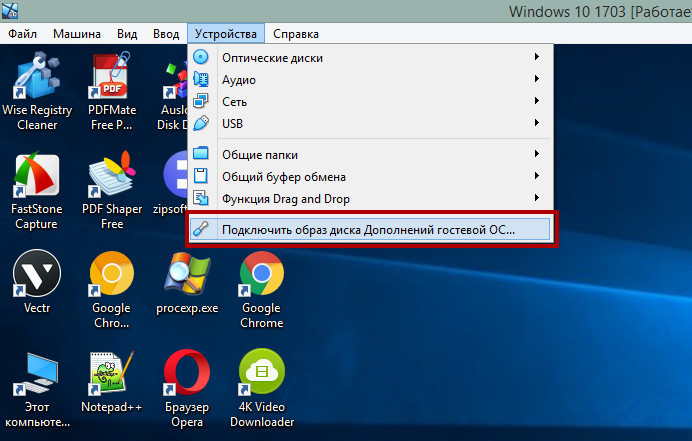Choose Подключить образ диска Дополнений гостевой ОС
Viewport: 692px width, 441px height.
click(370, 229)
